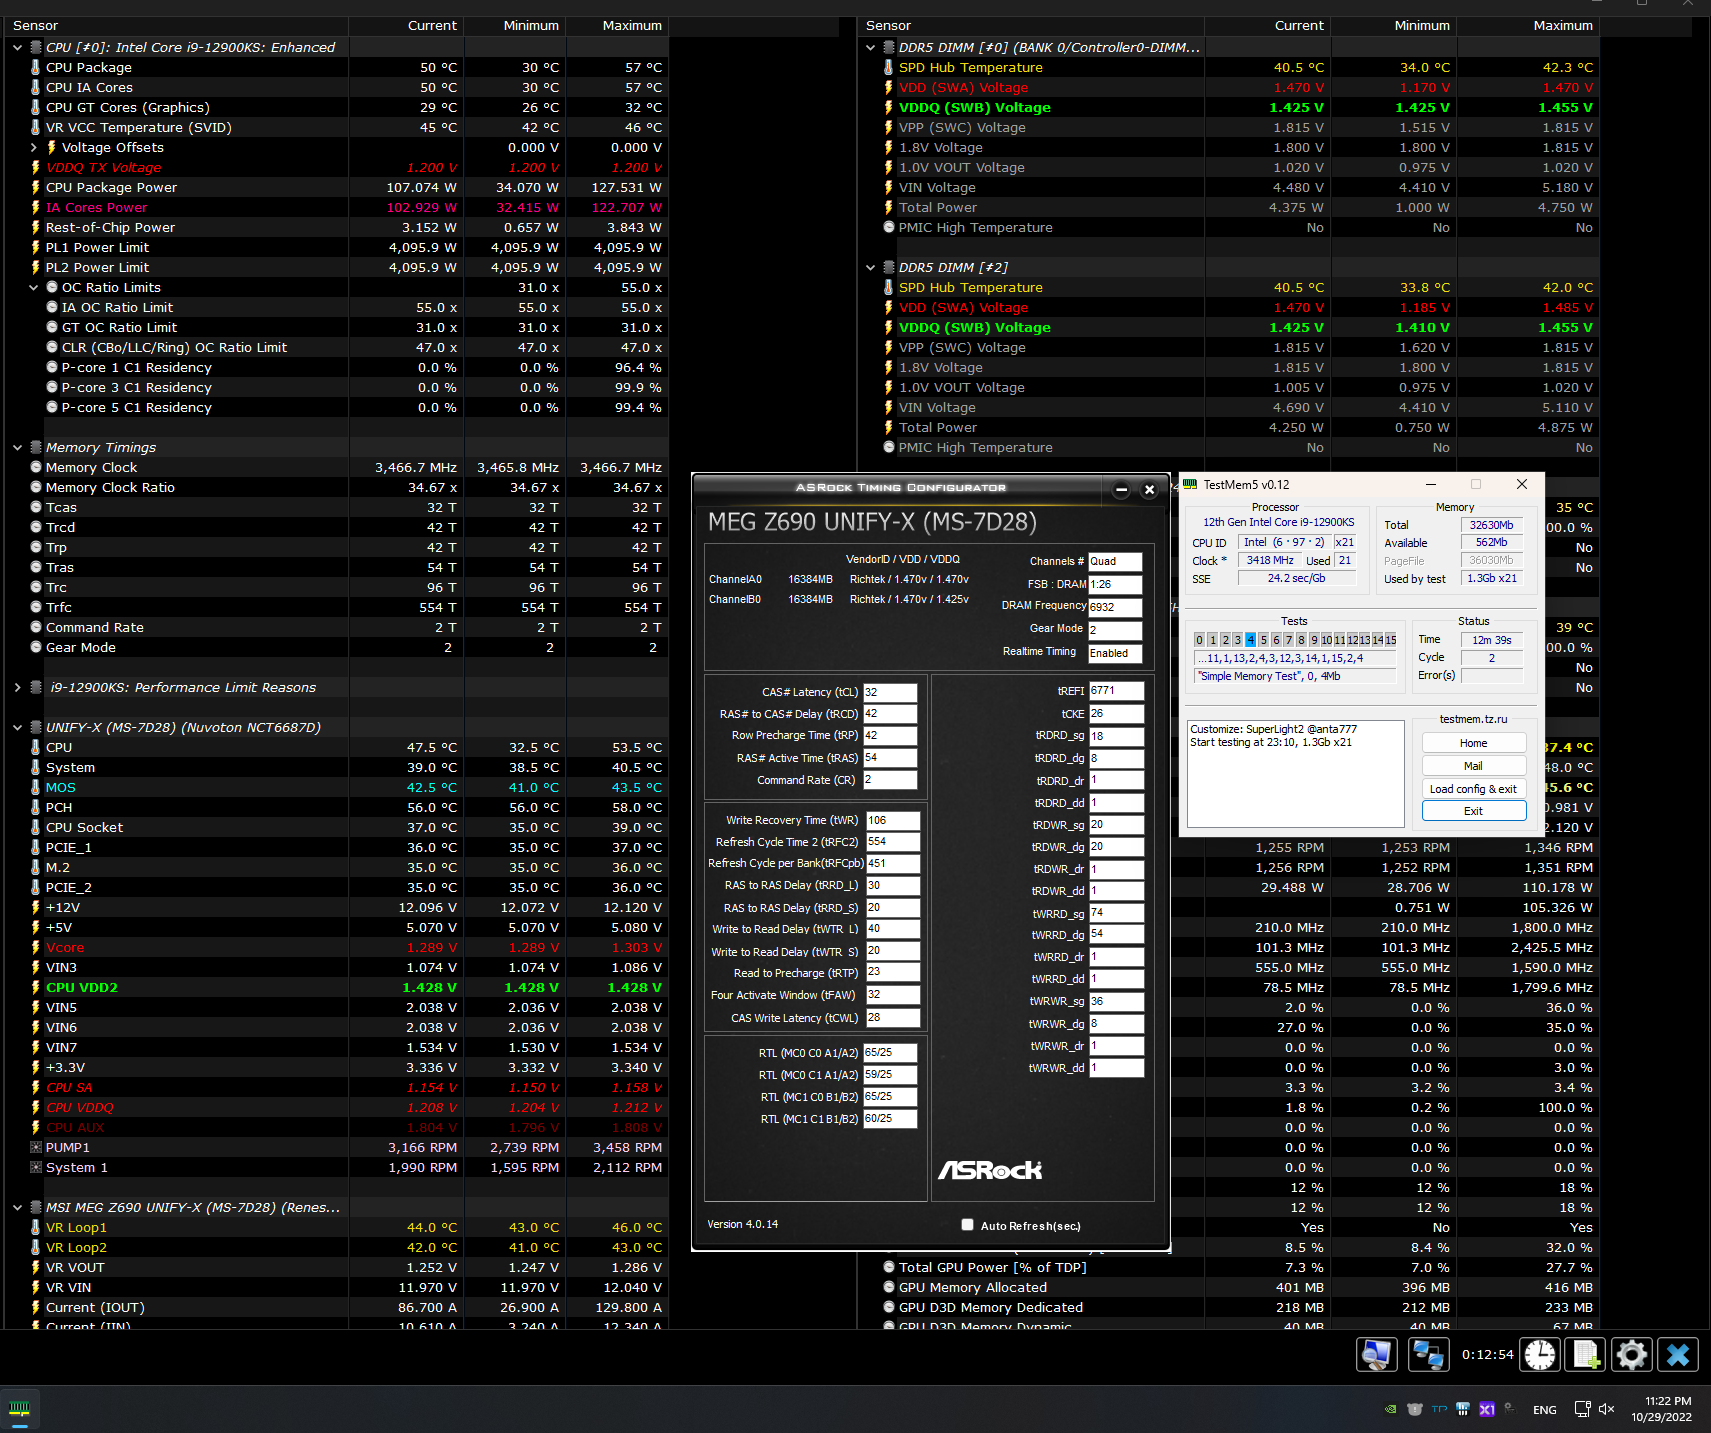Collapse the UNIFY-X Nuvoton NCT6687D group
1711x1433 pixels.
point(17,727)
